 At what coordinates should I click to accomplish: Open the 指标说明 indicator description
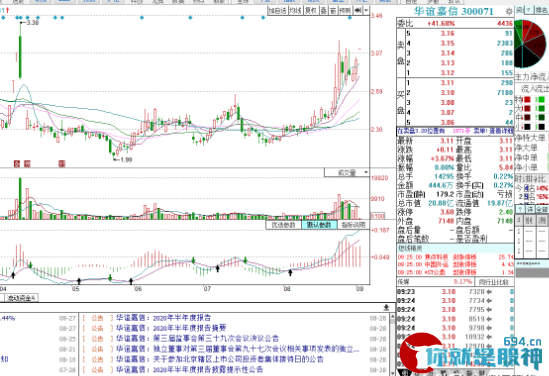click(353, 225)
